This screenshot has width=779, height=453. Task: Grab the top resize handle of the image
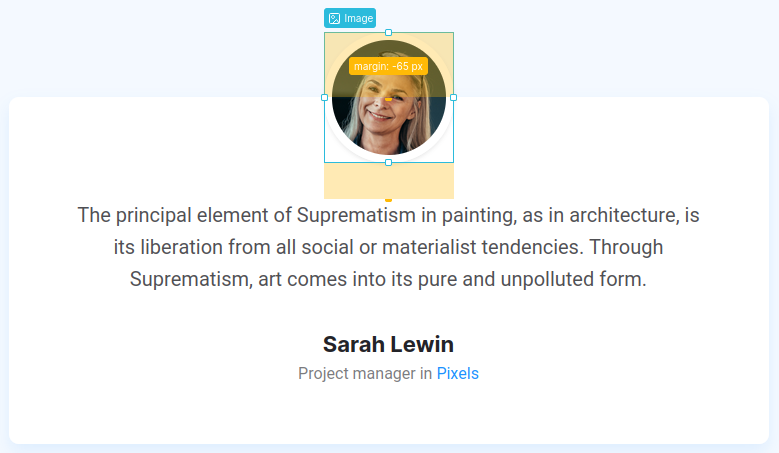pyautogui.click(x=389, y=33)
